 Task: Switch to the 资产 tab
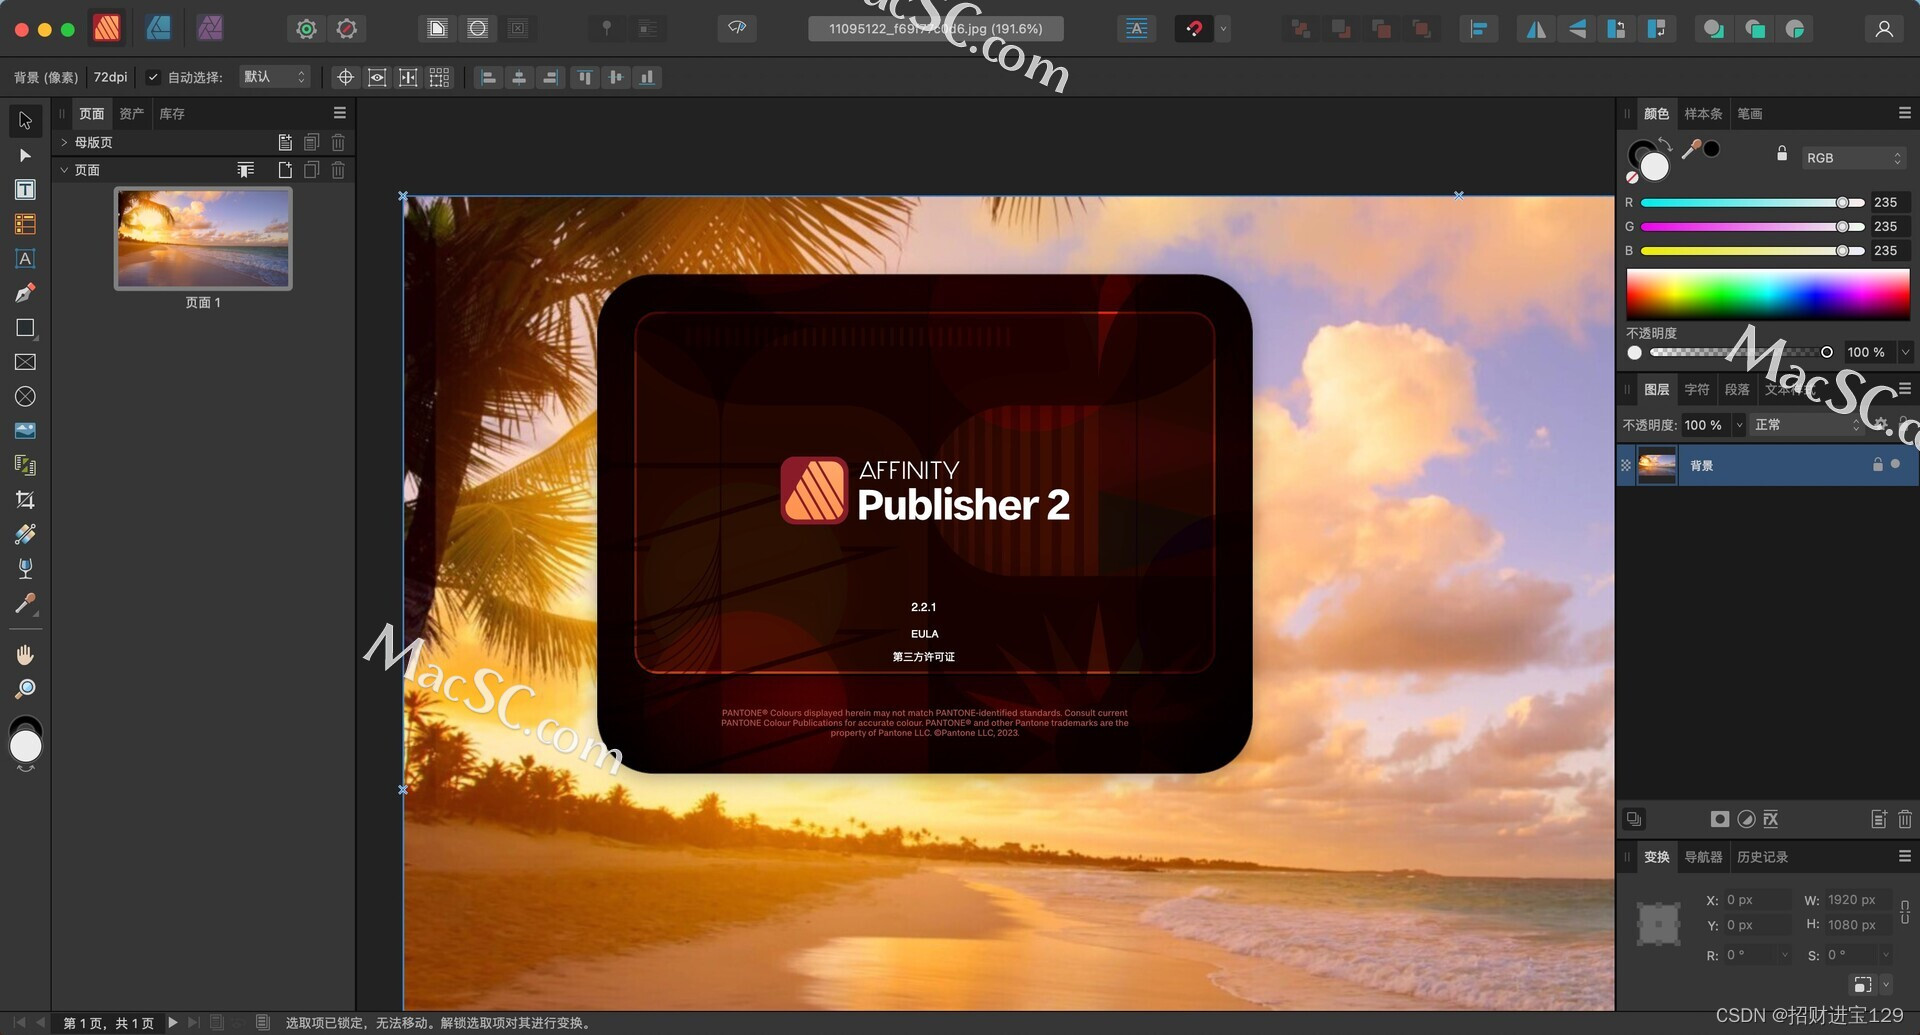coord(131,114)
